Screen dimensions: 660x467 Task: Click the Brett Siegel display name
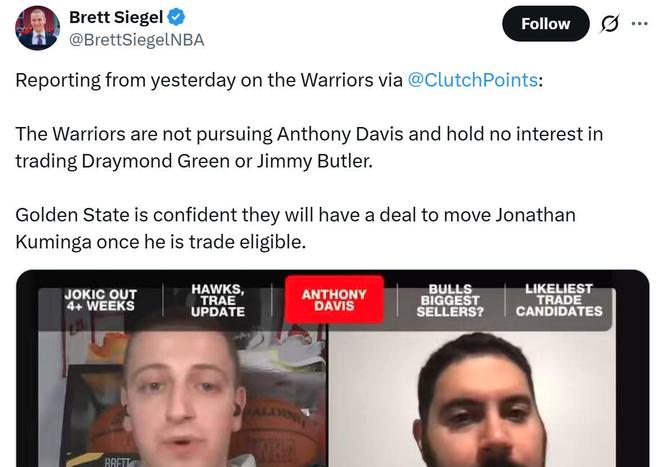pos(116,17)
